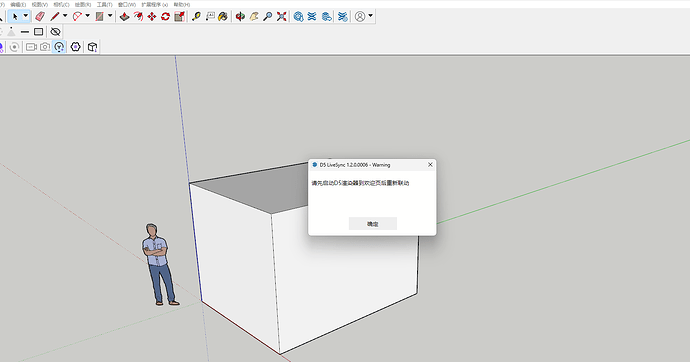
Task: Select the Move tool with red arrows
Action: click(x=152, y=17)
